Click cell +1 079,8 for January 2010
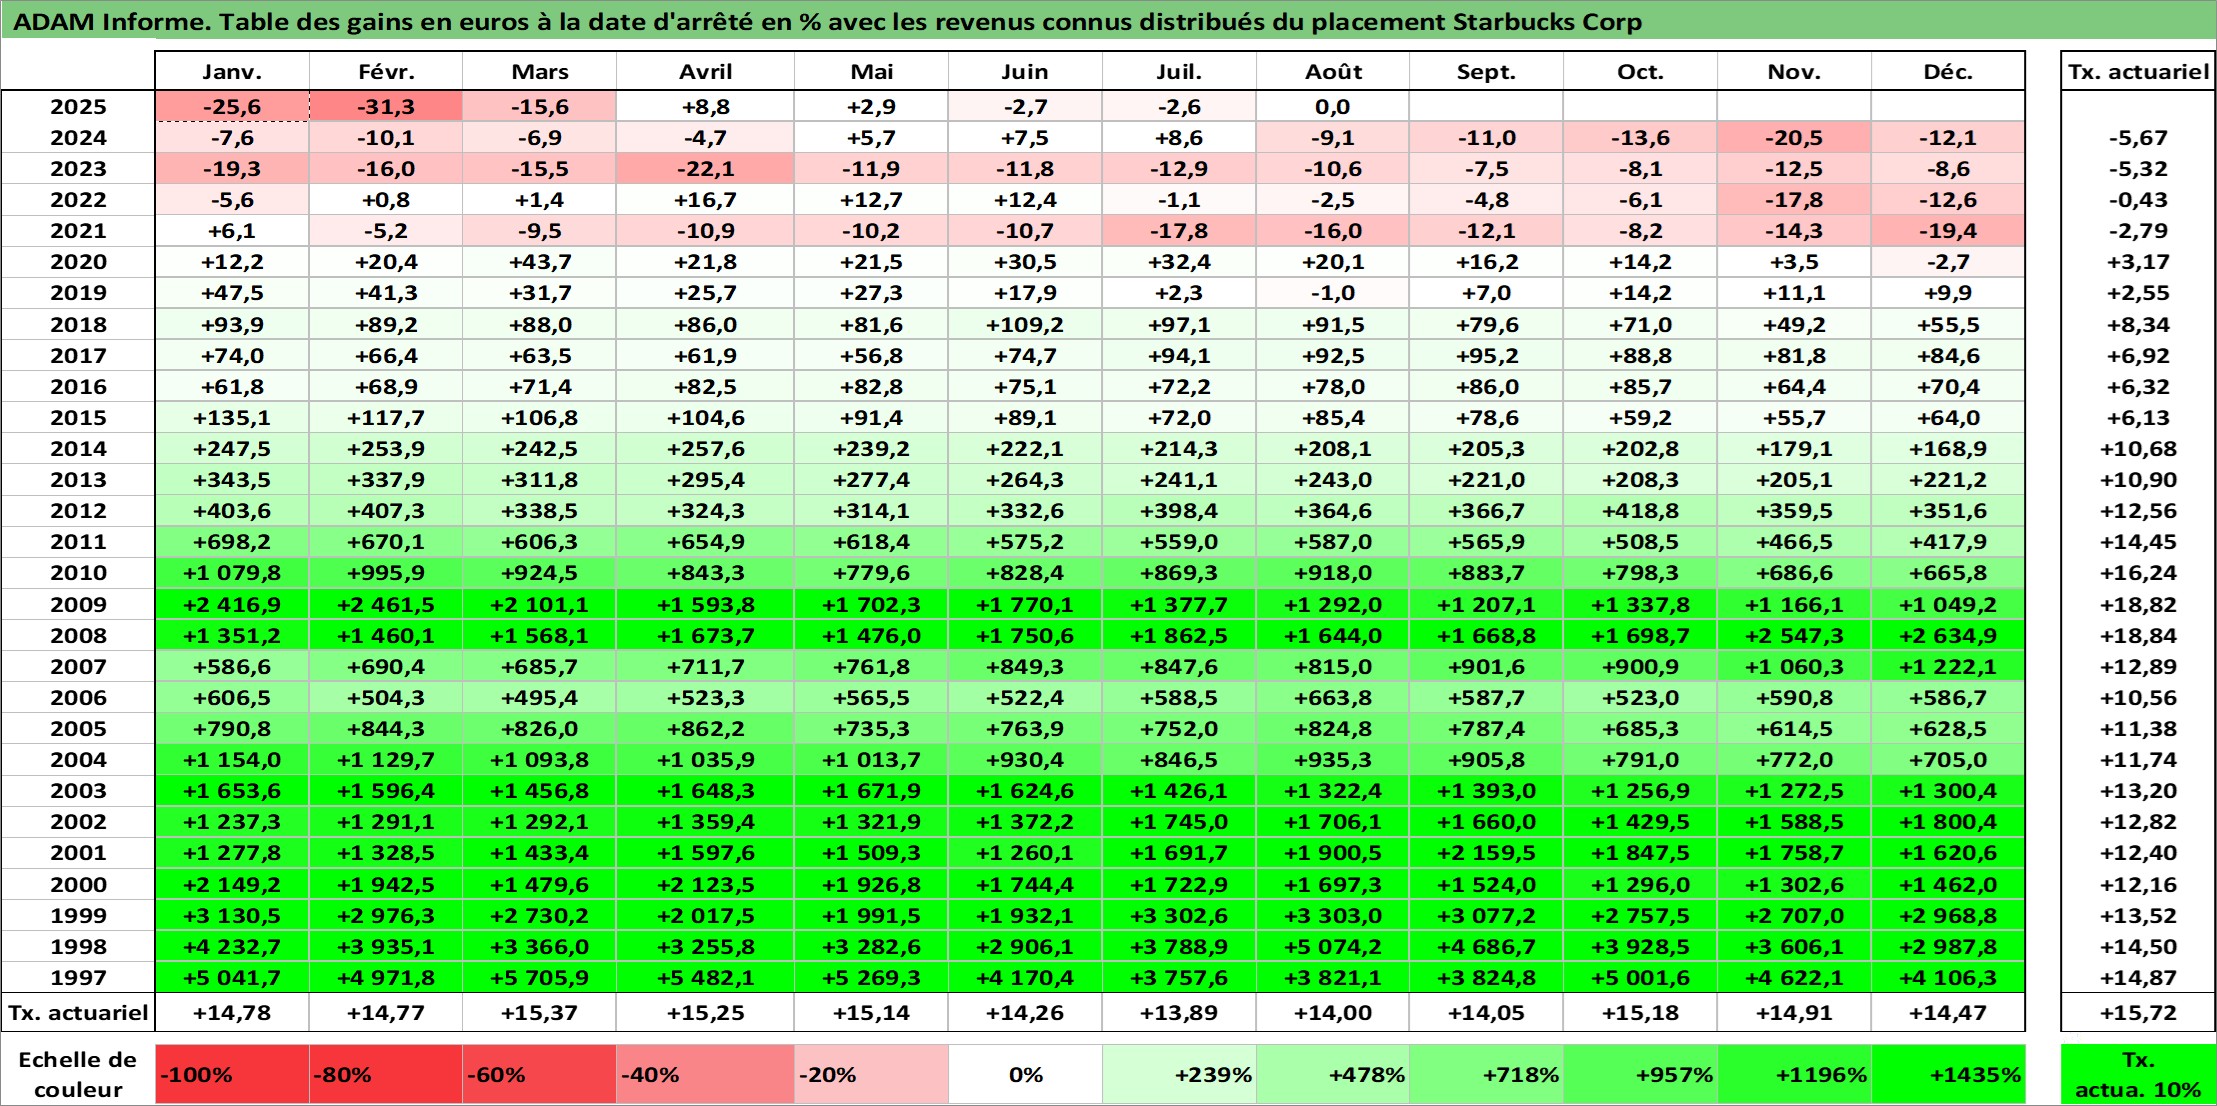 (232, 573)
